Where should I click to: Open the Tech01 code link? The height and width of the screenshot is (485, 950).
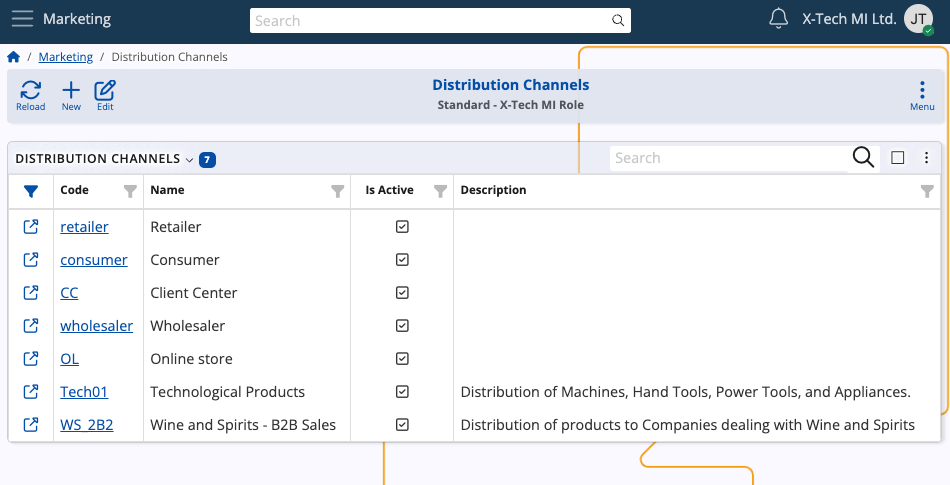(84, 392)
